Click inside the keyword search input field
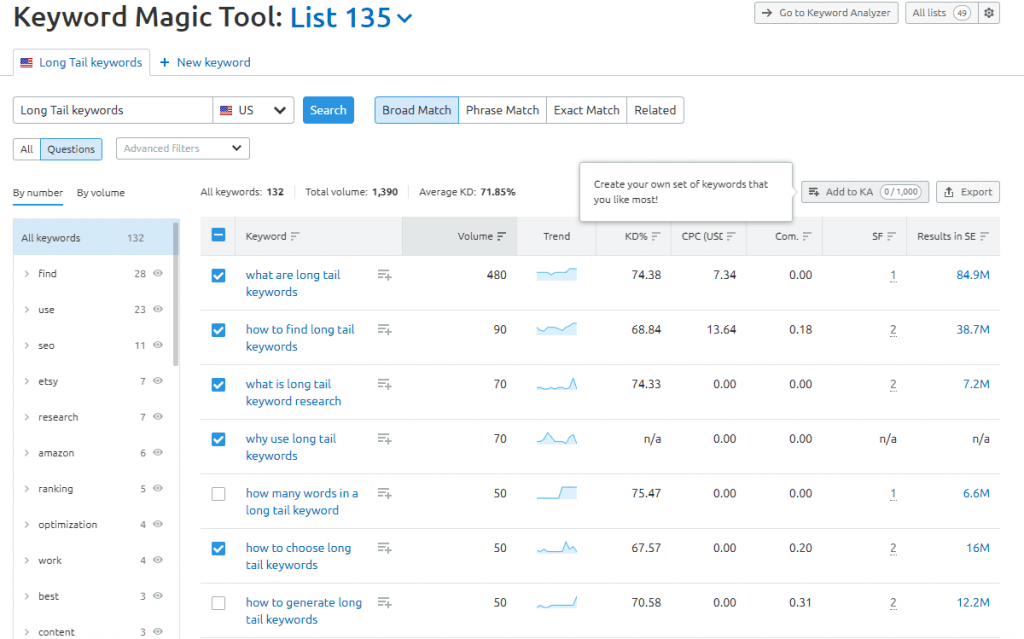 click(112, 110)
